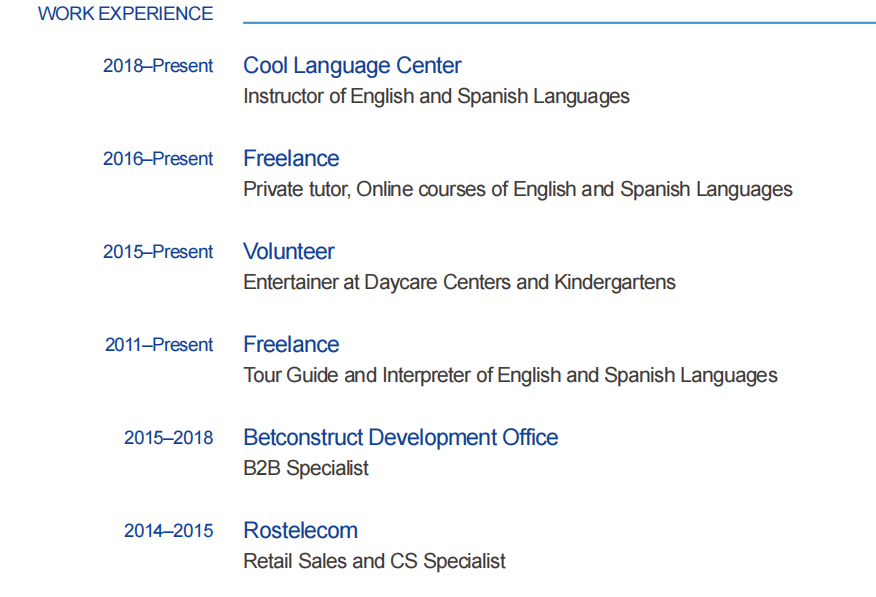Click the WORK EXPERIENCE section heading
Viewport: 876px width, 597px height.
point(125,14)
